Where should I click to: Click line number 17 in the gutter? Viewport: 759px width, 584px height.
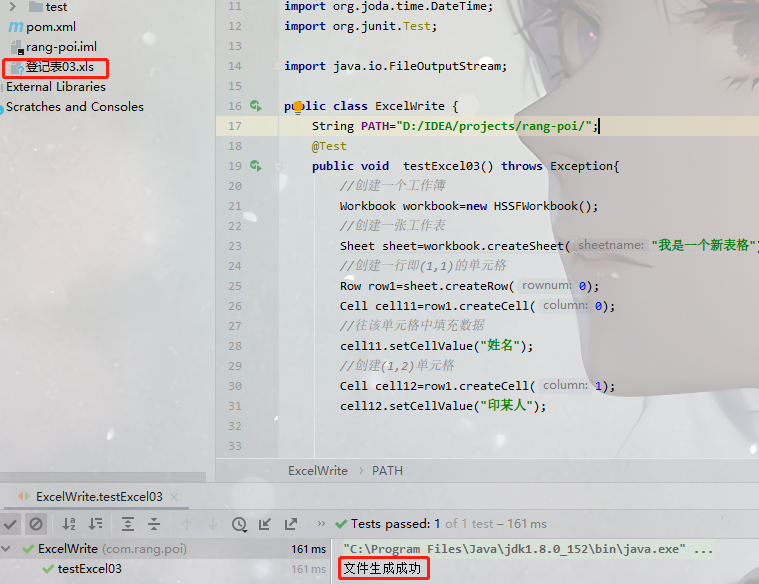pos(235,126)
